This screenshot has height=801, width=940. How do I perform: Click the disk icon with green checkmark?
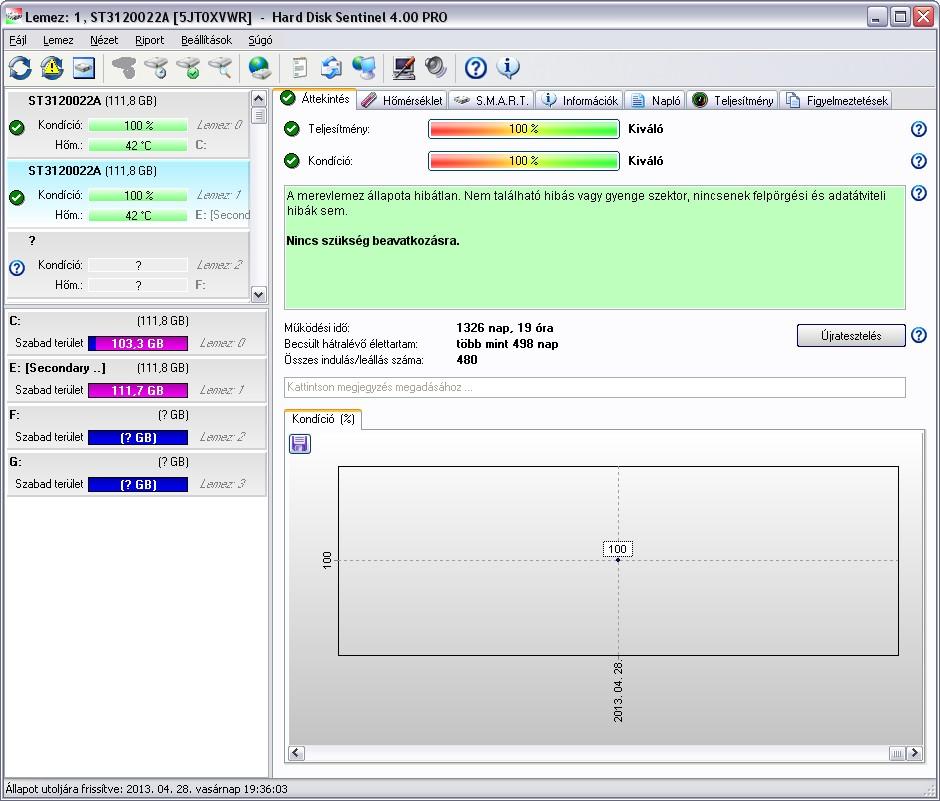pos(188,68)
